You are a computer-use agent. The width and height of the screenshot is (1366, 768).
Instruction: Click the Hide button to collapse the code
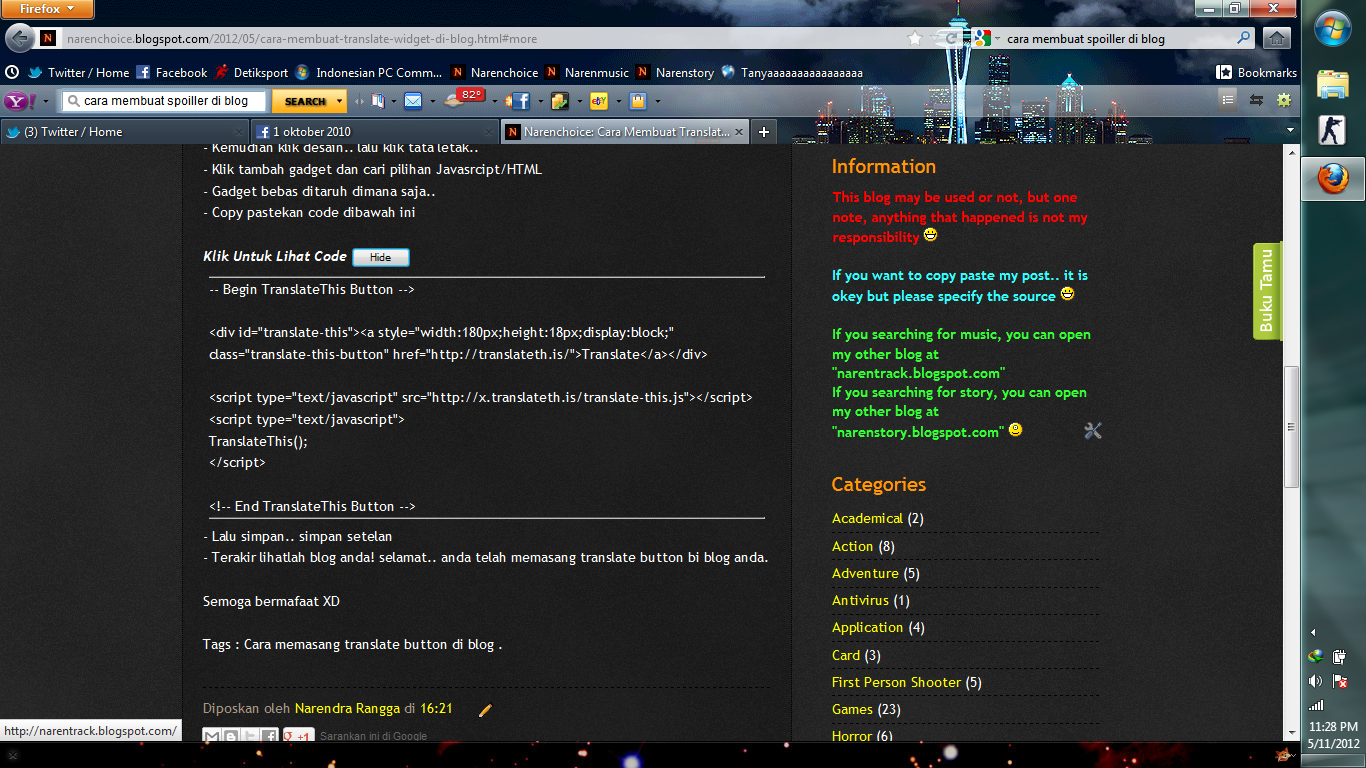point(381,257)
